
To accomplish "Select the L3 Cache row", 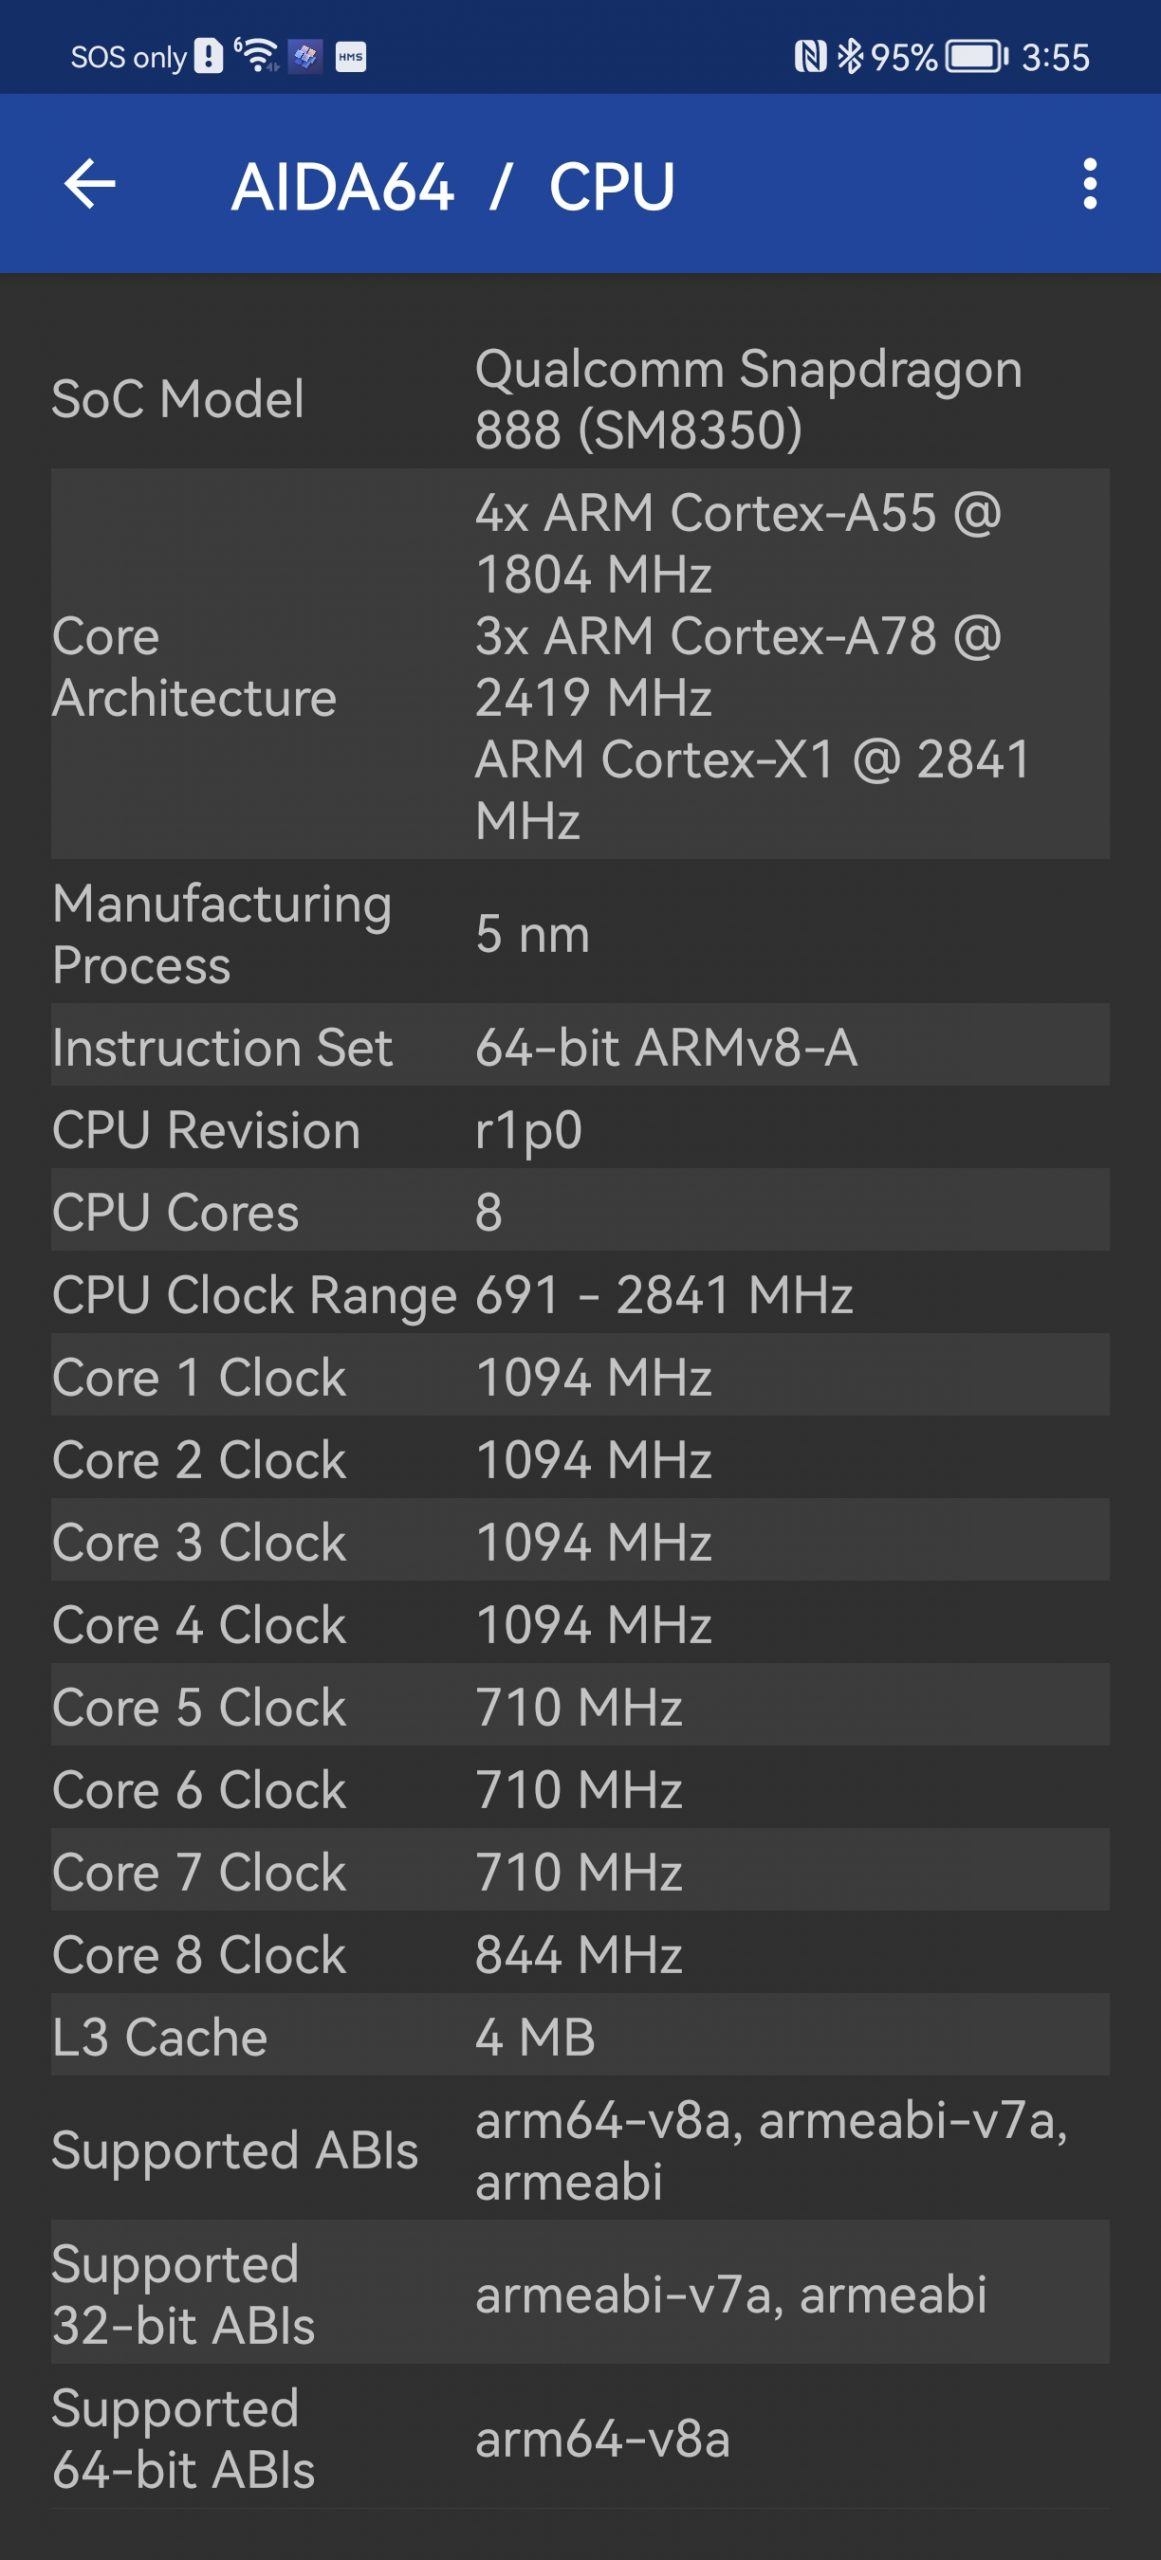I will [580, 2037].
